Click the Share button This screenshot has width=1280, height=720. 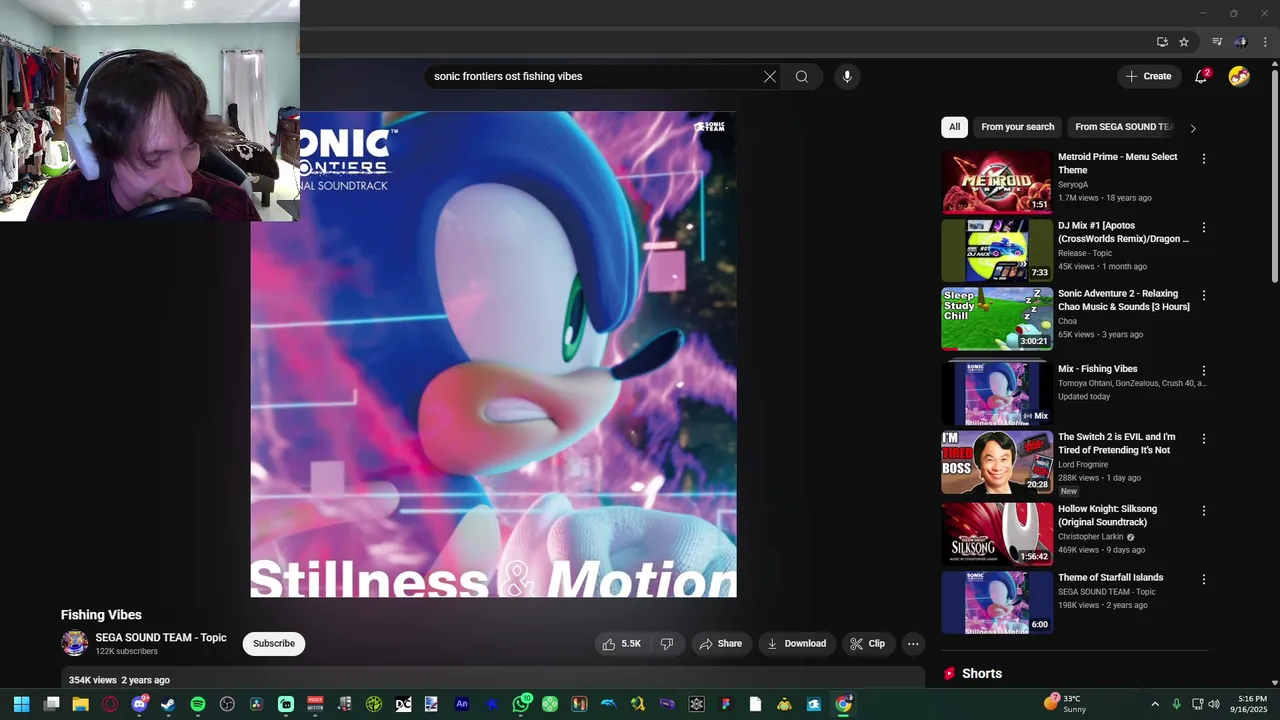(720, 644)
